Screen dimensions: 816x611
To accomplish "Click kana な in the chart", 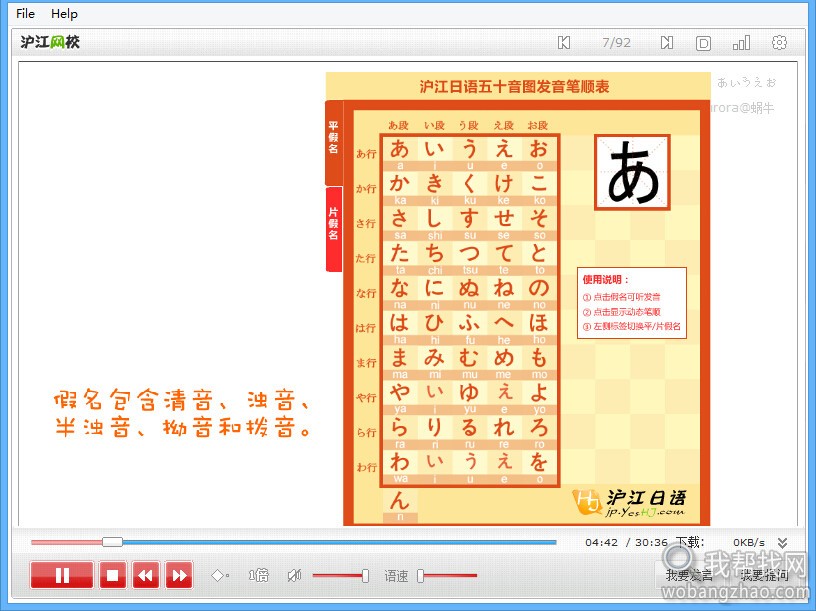I will coord(400,288).
